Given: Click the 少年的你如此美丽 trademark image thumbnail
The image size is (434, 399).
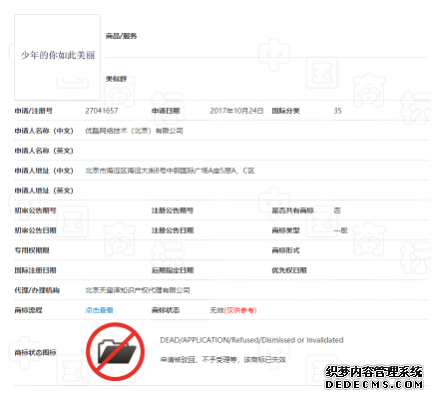Looking at the screenshot, I should [x=57, y=57].
